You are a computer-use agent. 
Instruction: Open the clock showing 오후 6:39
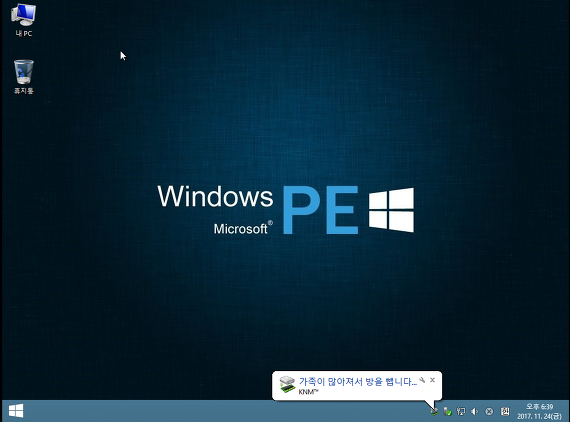pos(539,411)
